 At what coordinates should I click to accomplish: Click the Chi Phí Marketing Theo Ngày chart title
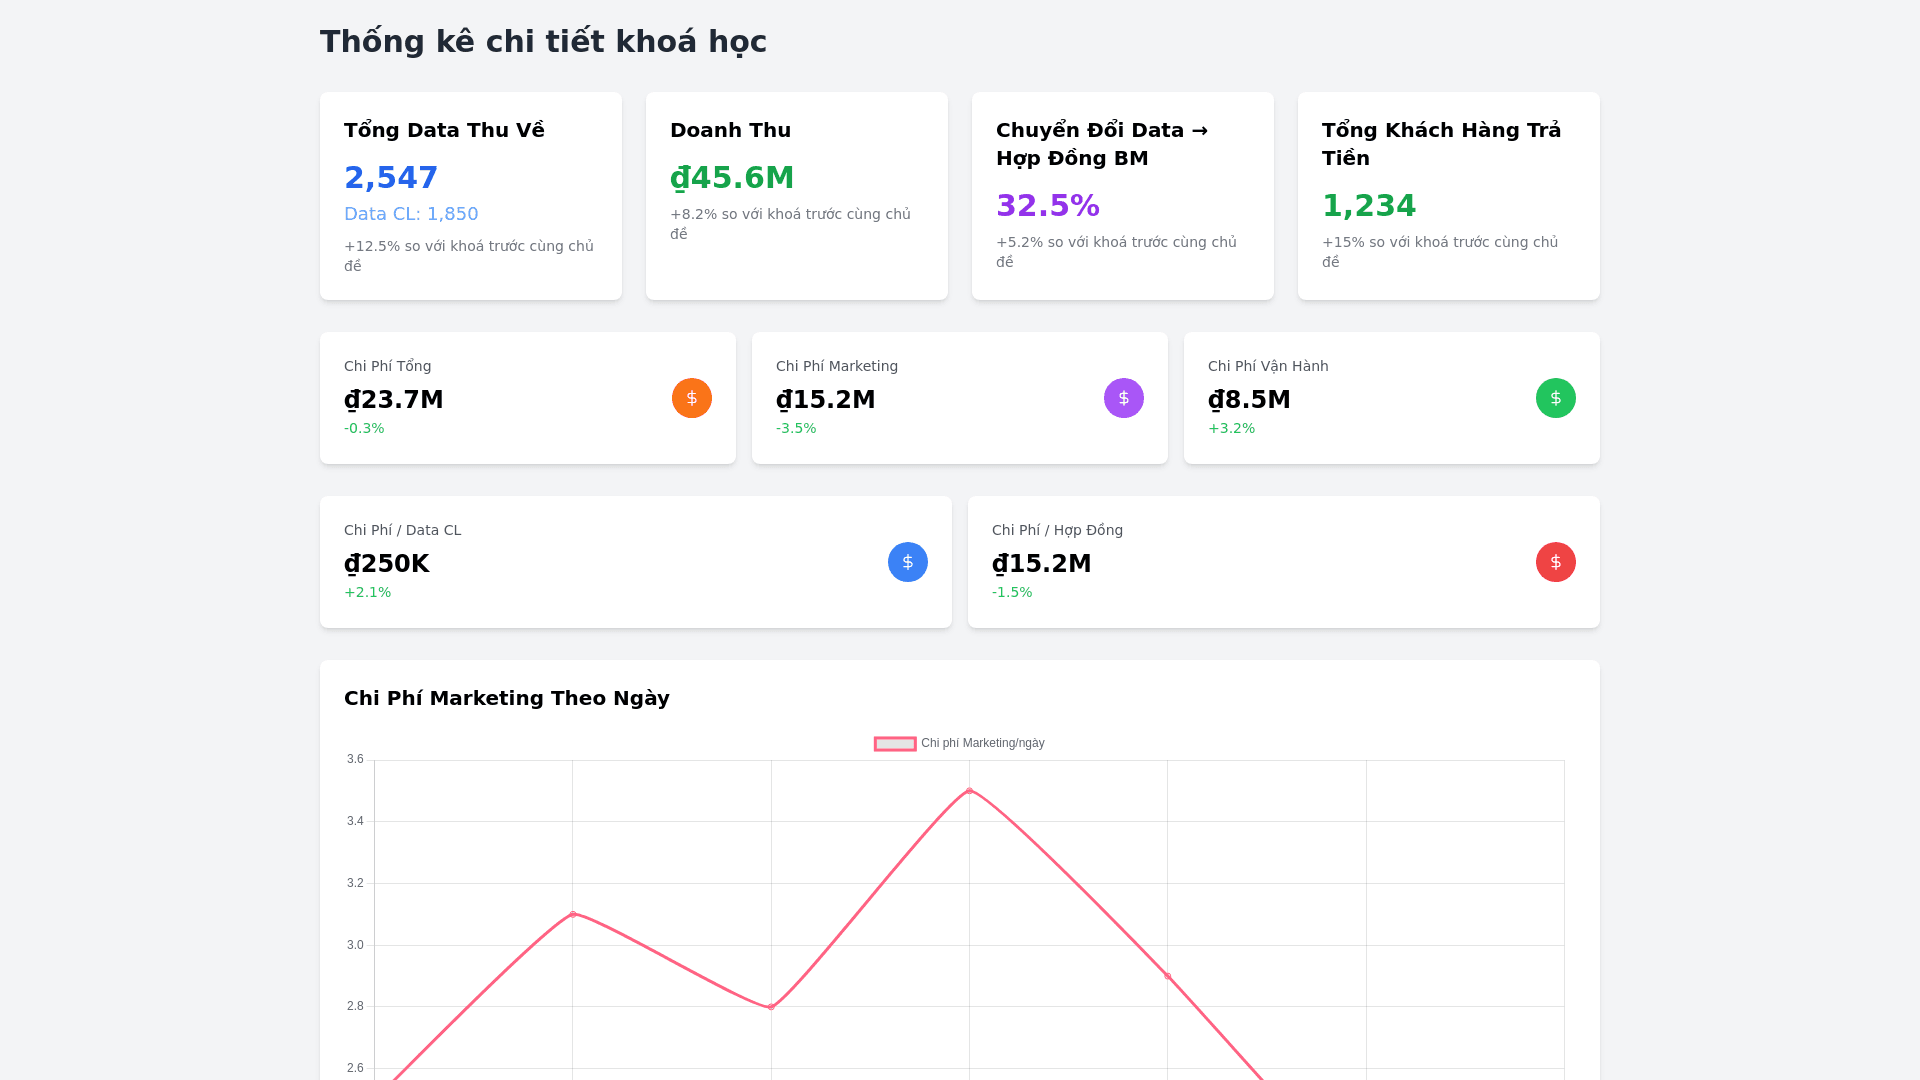click(x=506, y=698)
